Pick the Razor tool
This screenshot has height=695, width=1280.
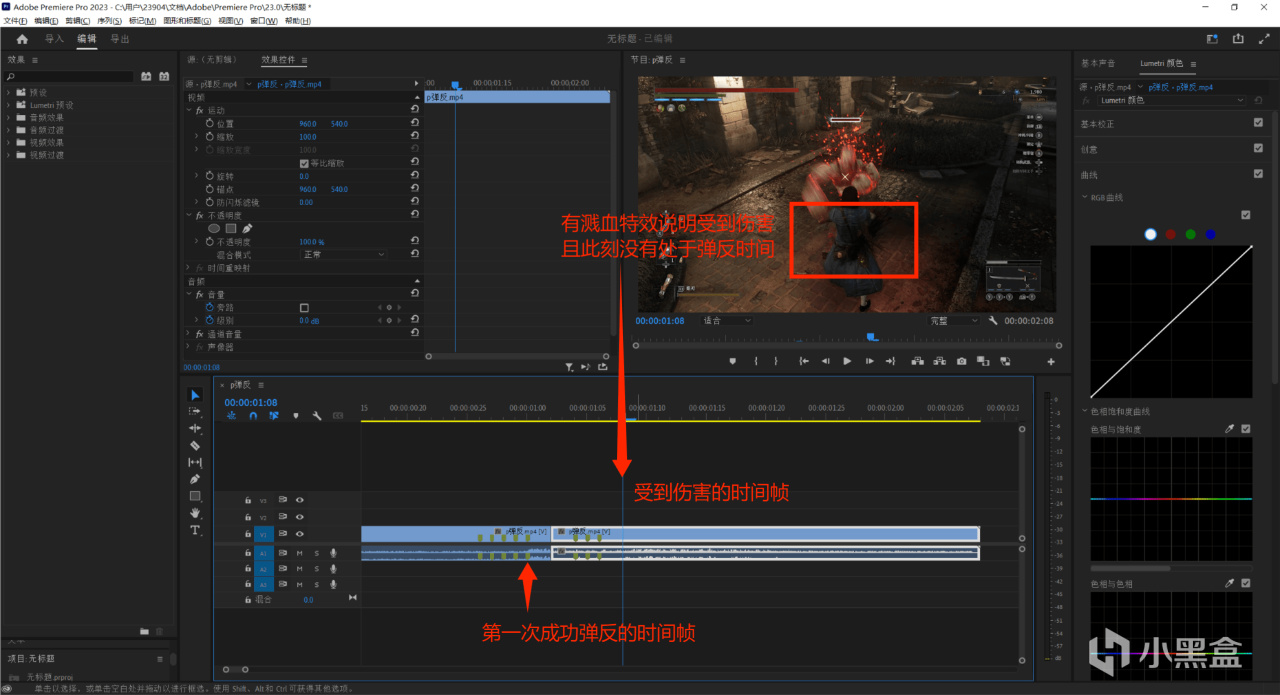195,445
